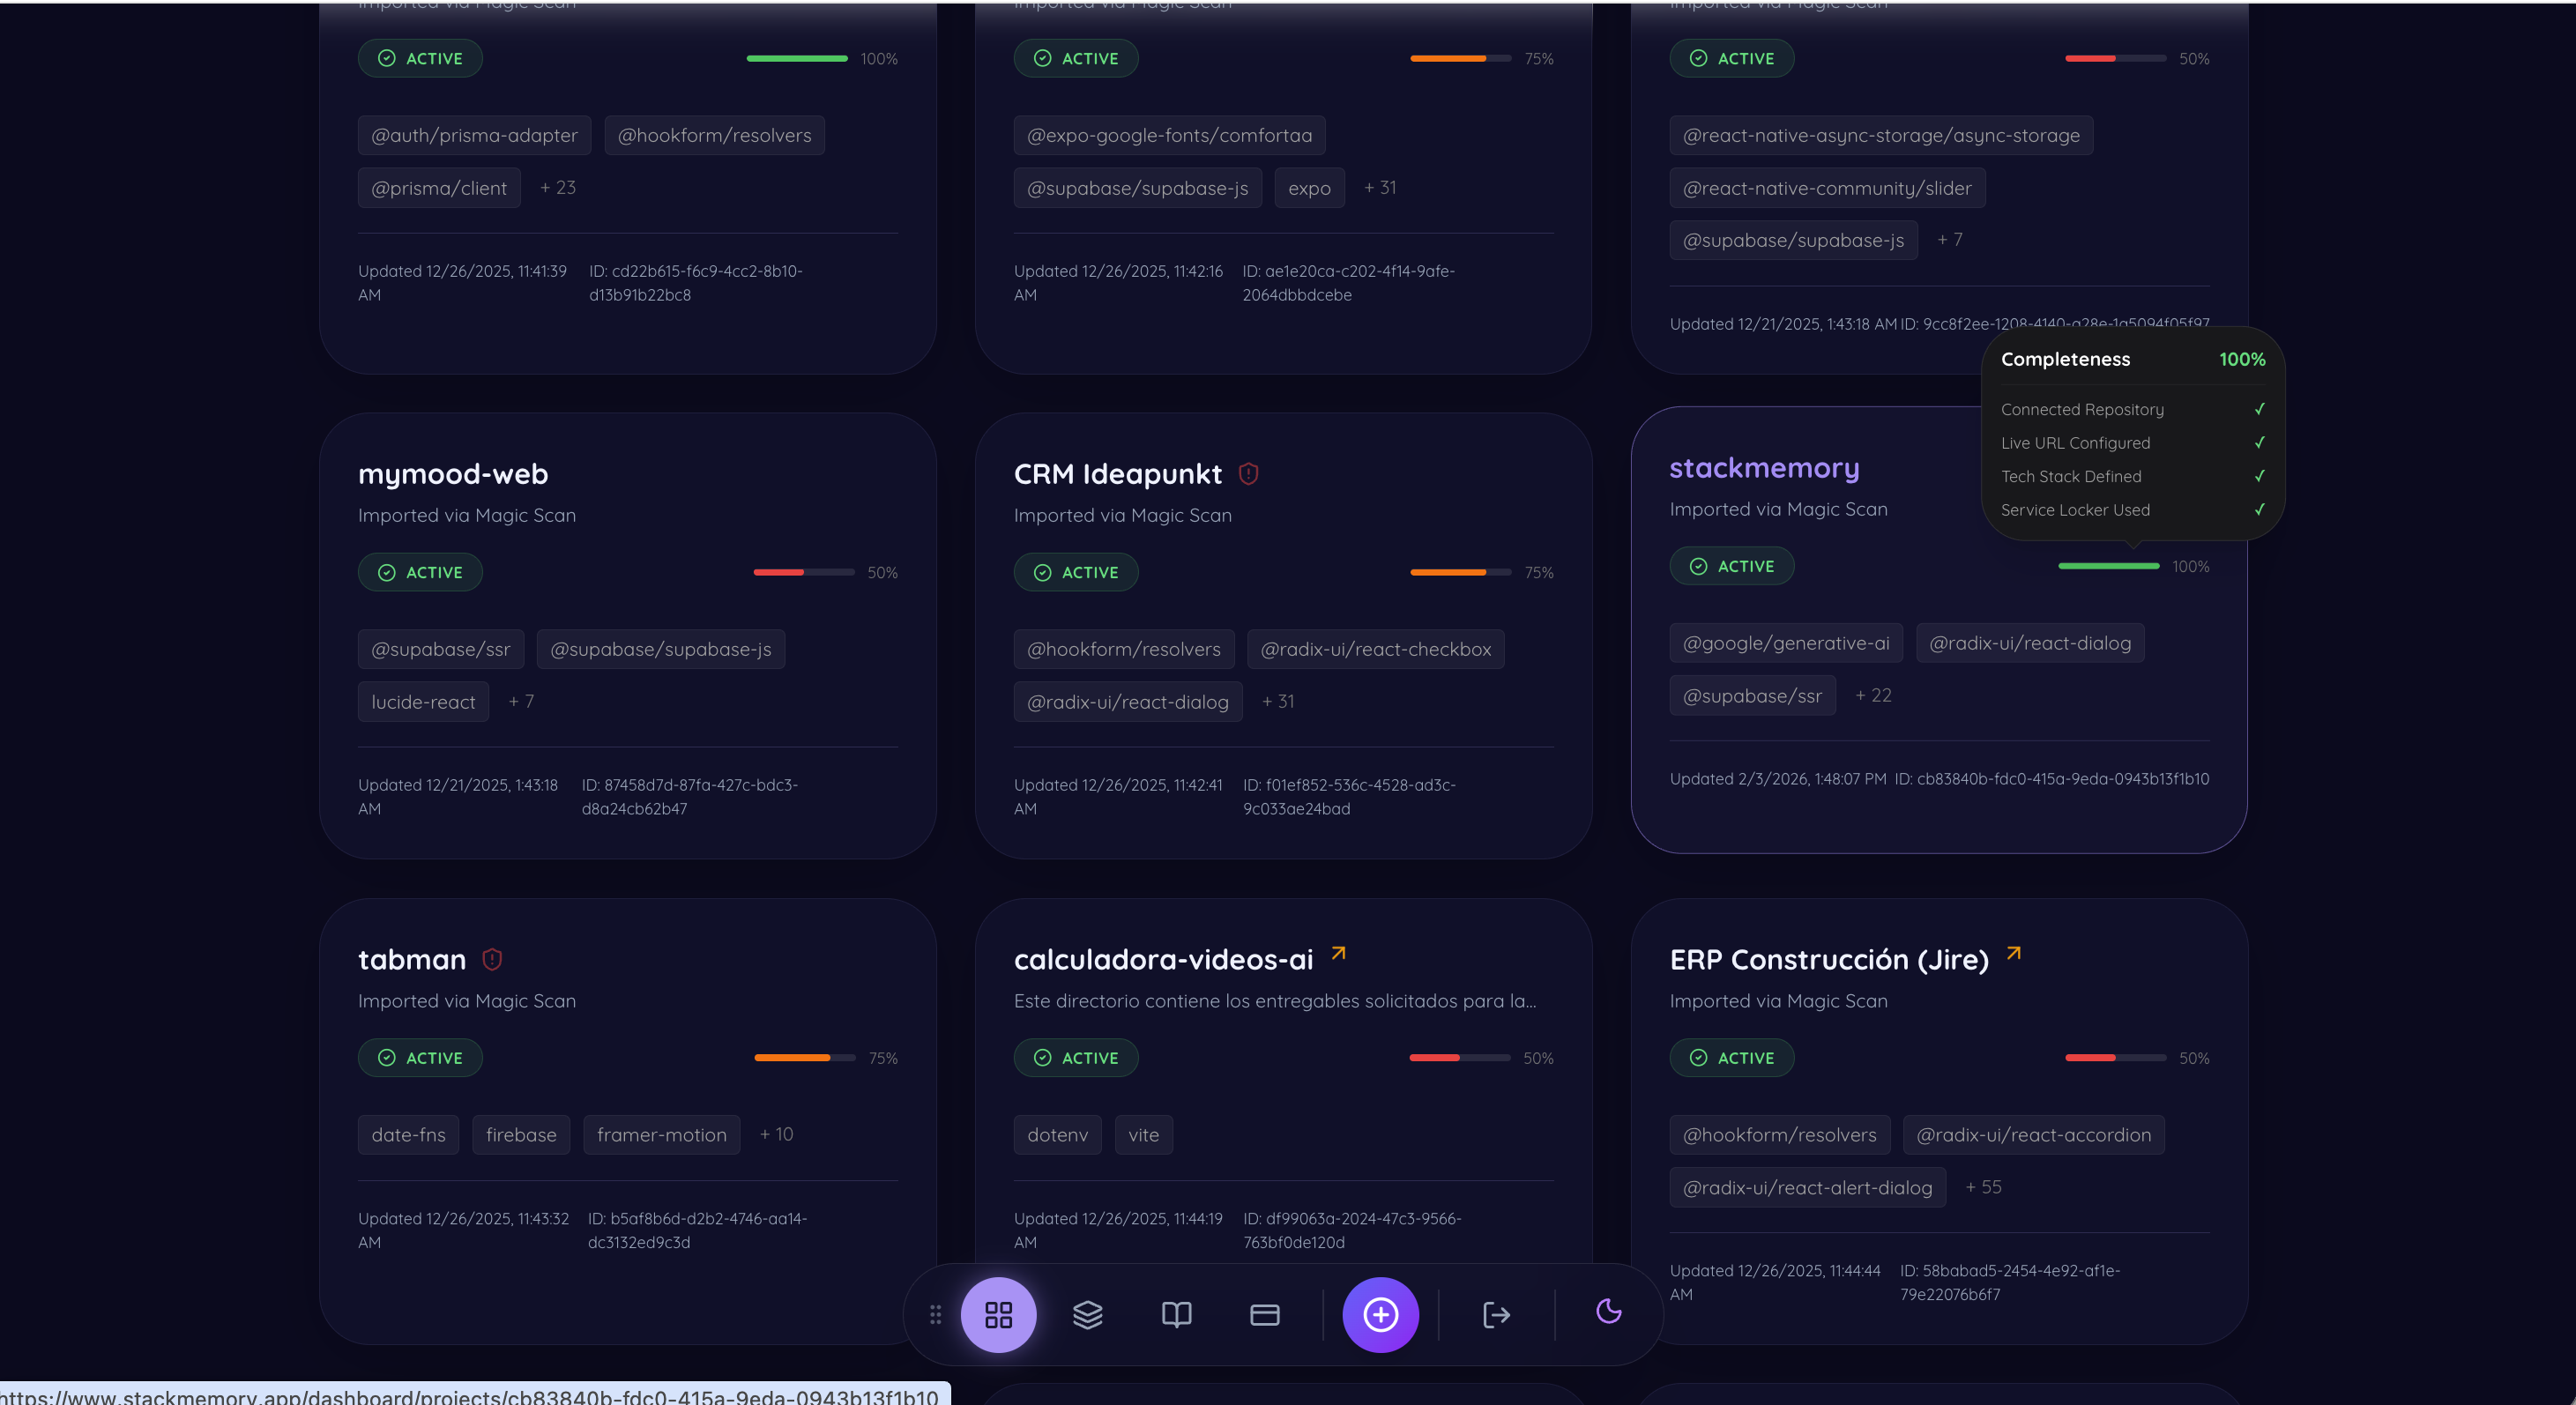Viewport: 2576px width, 1405px height.
Task: Click the ACTIVE status badge on stackmemory card
Action: pos(1731,566)
